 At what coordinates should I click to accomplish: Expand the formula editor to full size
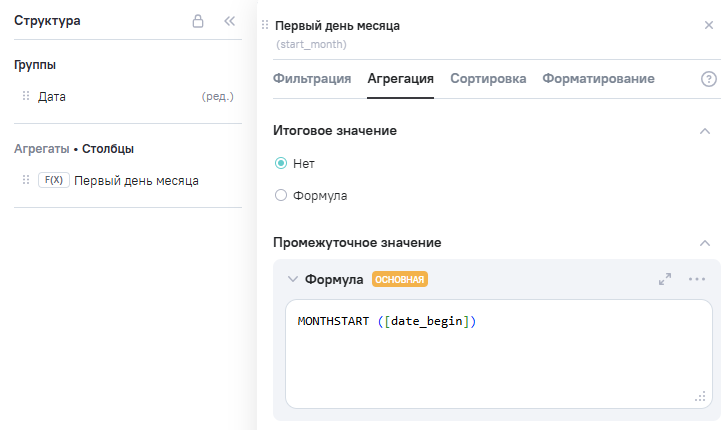coord(665,279)
